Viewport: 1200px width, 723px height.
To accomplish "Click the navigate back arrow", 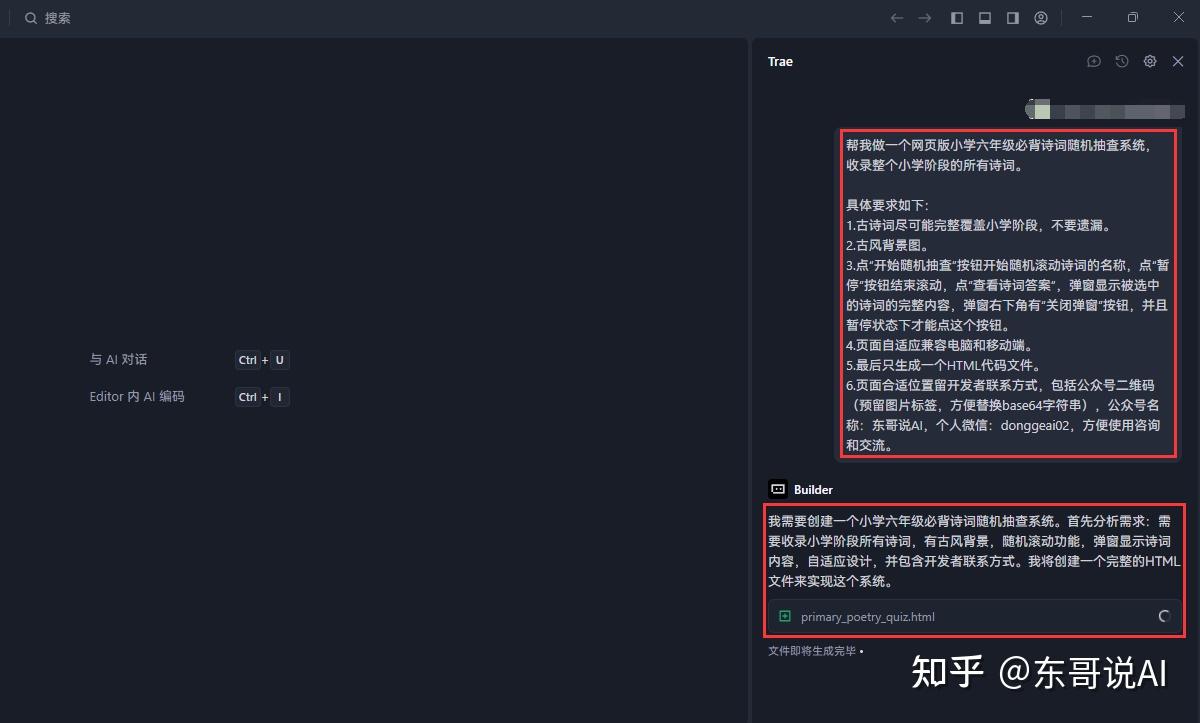I will point(897,17).
